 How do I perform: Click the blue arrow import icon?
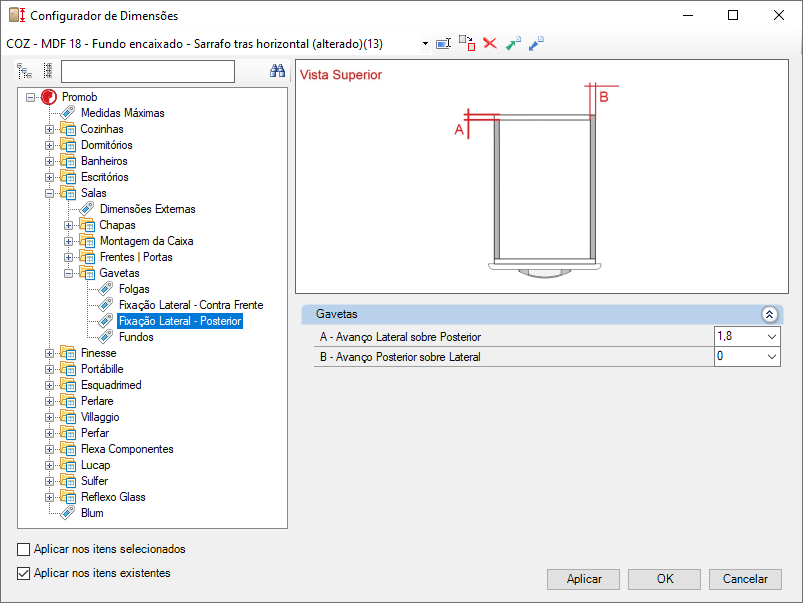click(536, 44)
